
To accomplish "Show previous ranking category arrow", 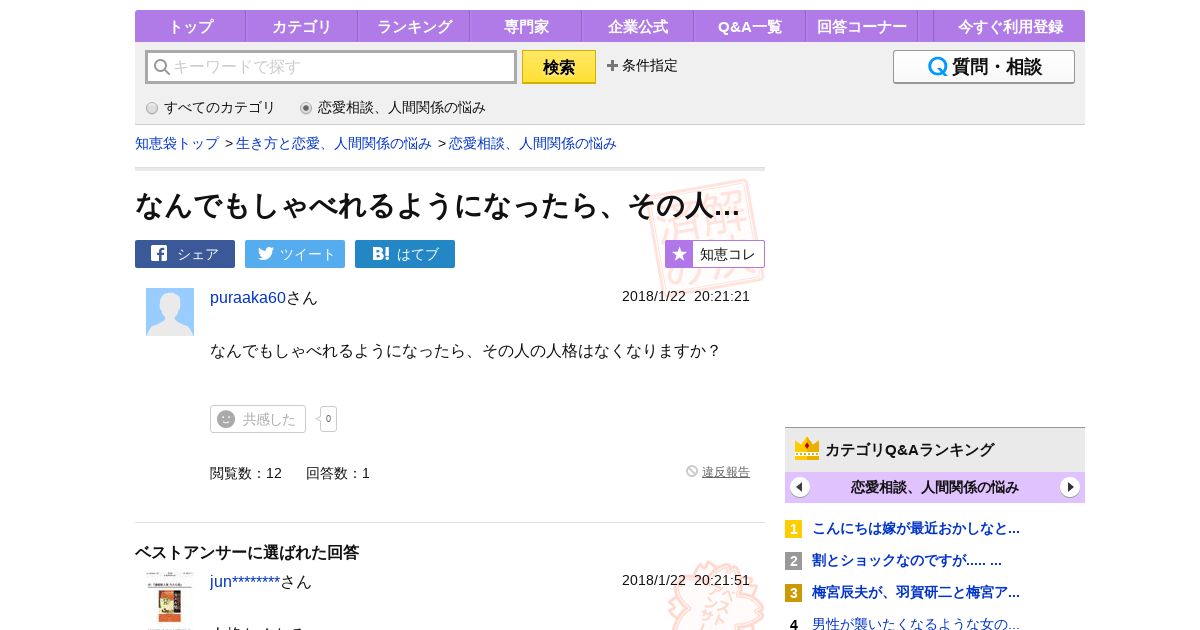I will pyautogui.click(x=800, y=487).
